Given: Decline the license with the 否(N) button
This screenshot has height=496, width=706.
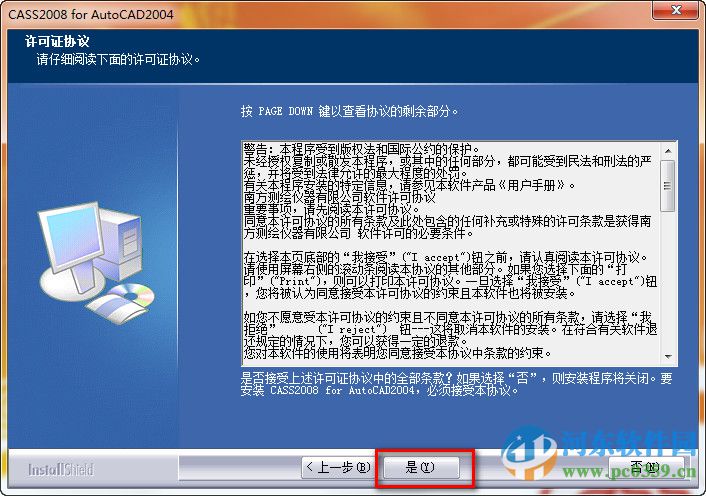Looking at the screenshot, I should coord(646,467).
